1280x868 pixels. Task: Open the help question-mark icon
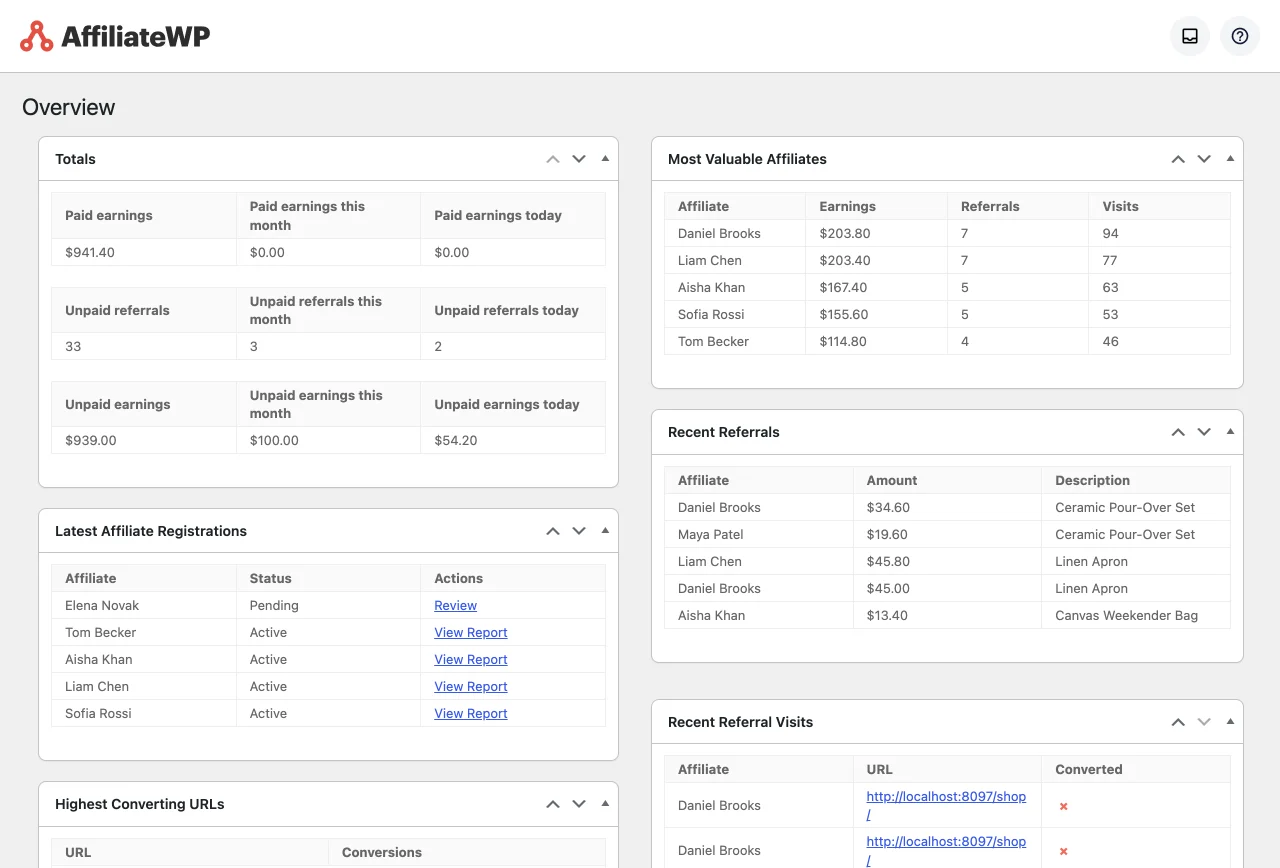pyautogui.click(x=1240, y=36)
